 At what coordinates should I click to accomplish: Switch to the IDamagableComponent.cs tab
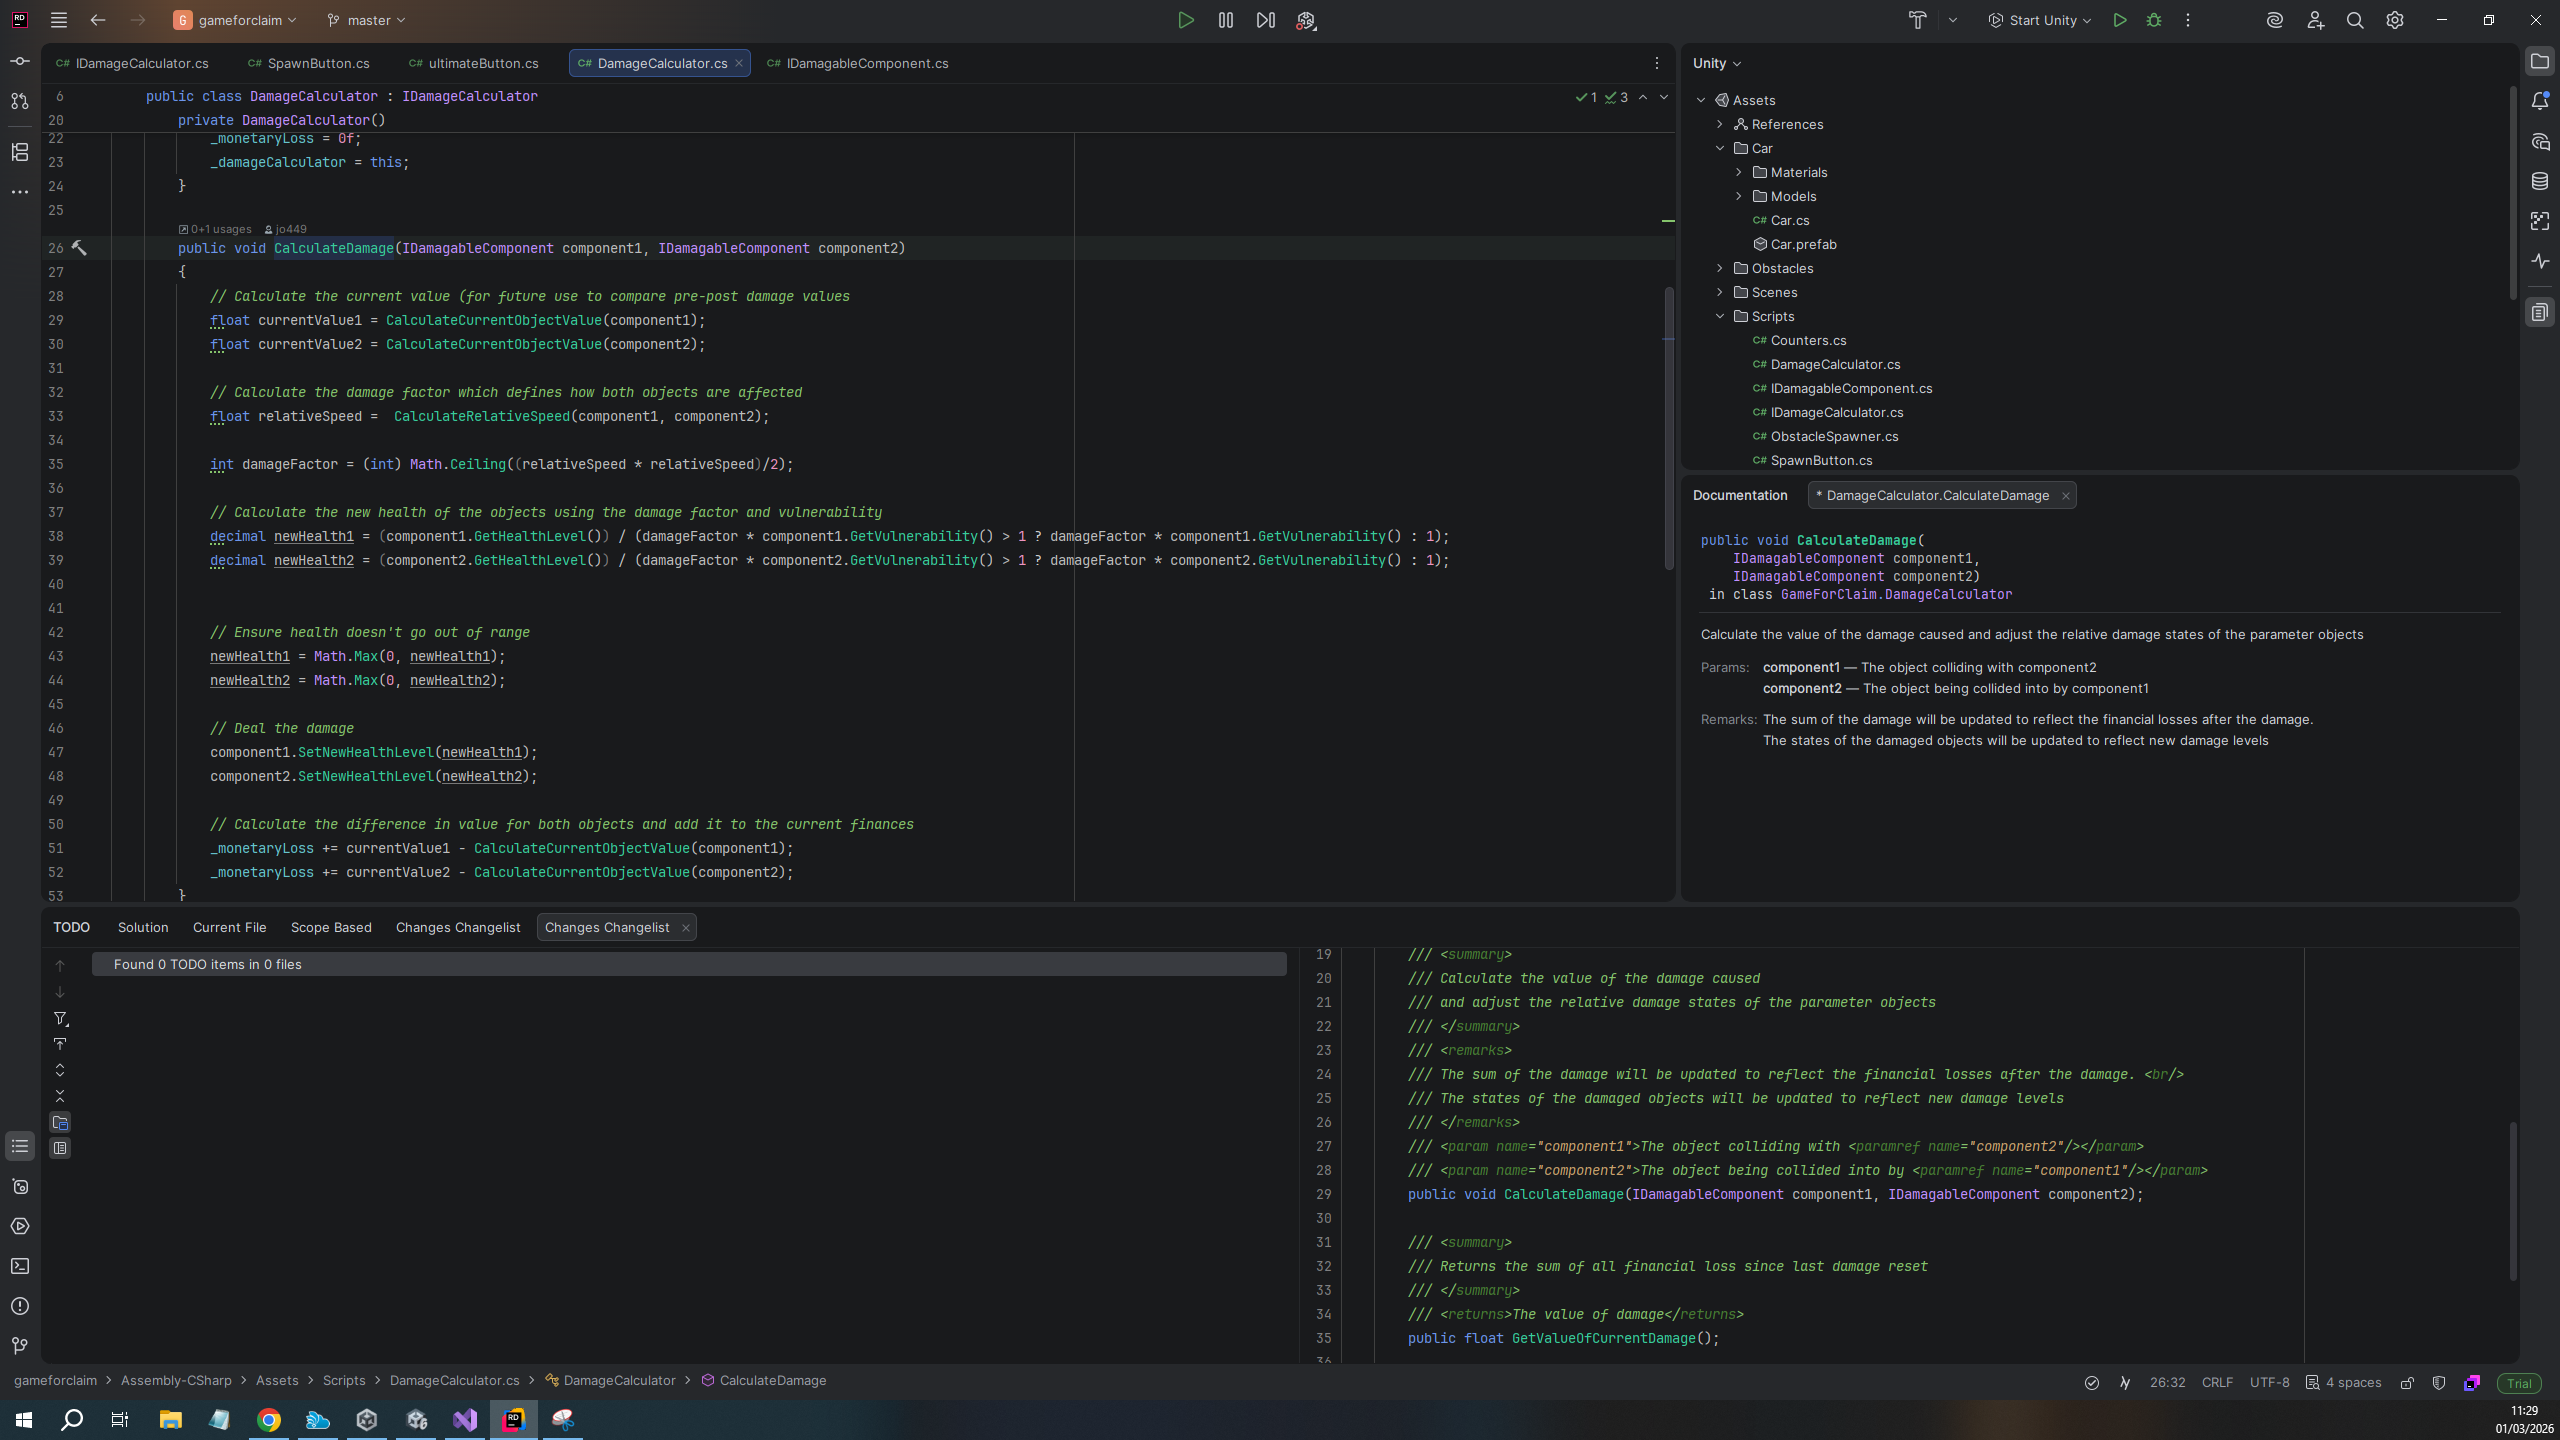[x=866, y=63]
